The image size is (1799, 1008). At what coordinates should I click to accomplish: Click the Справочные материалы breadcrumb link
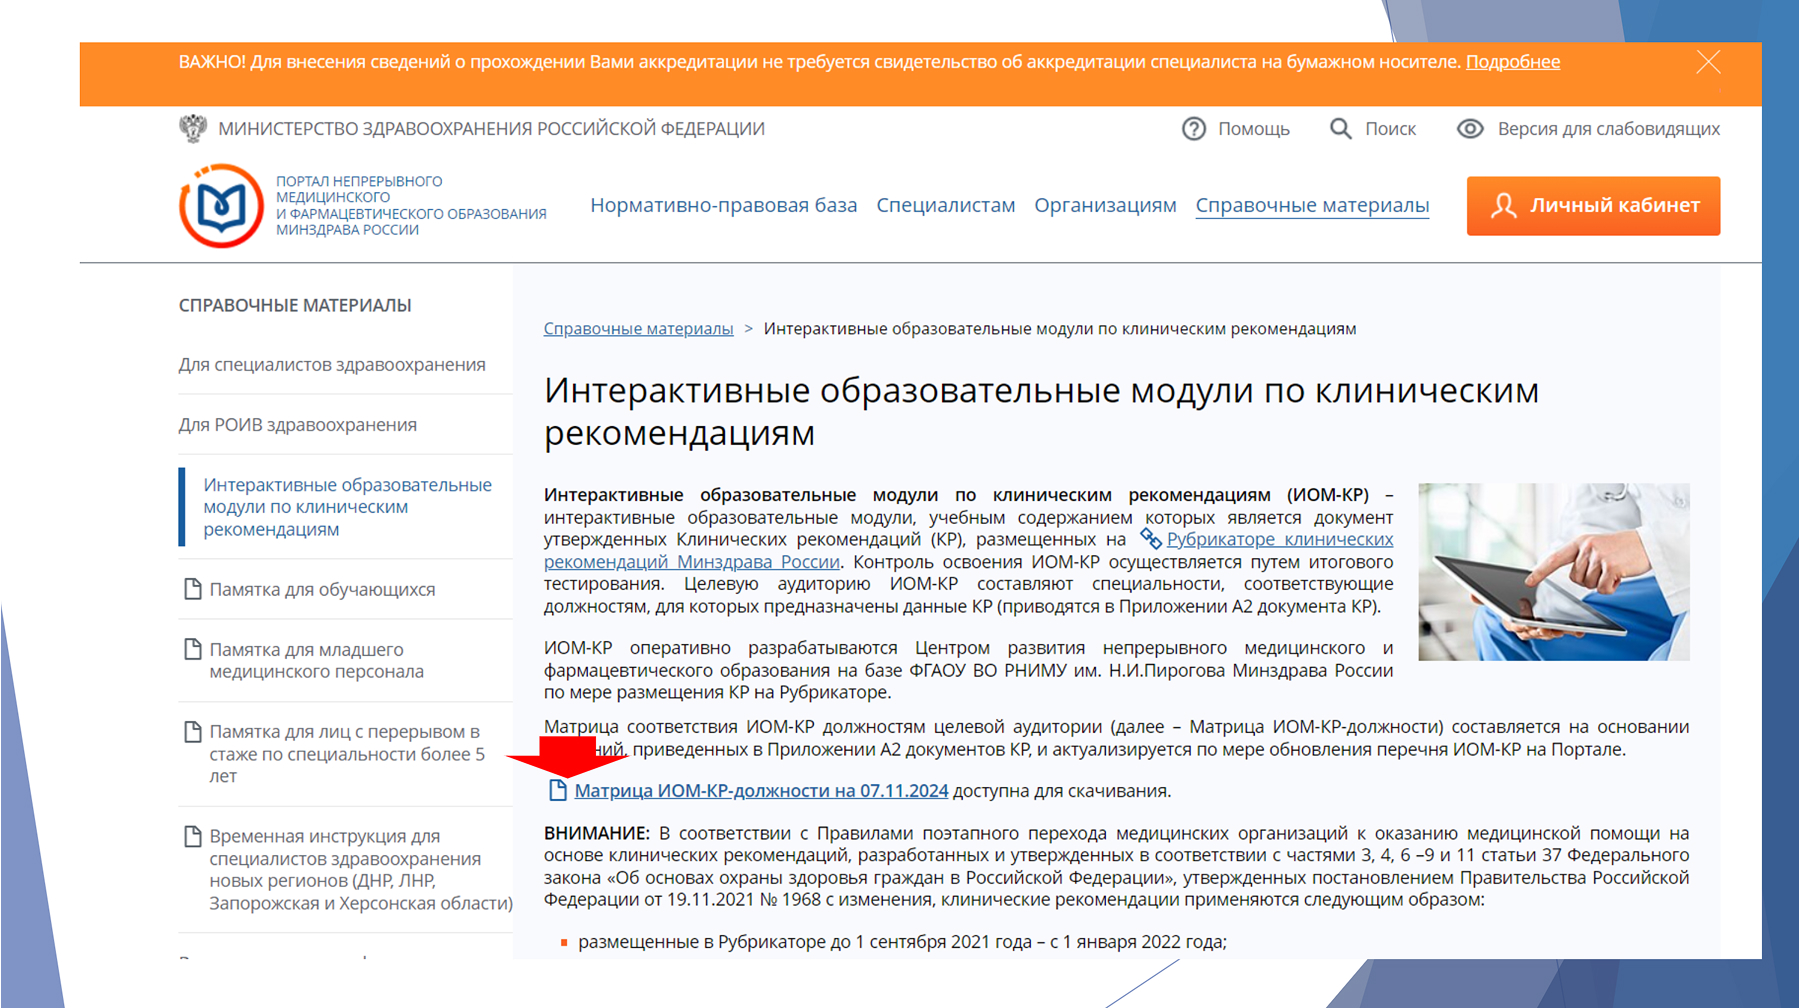click(638, 329)
